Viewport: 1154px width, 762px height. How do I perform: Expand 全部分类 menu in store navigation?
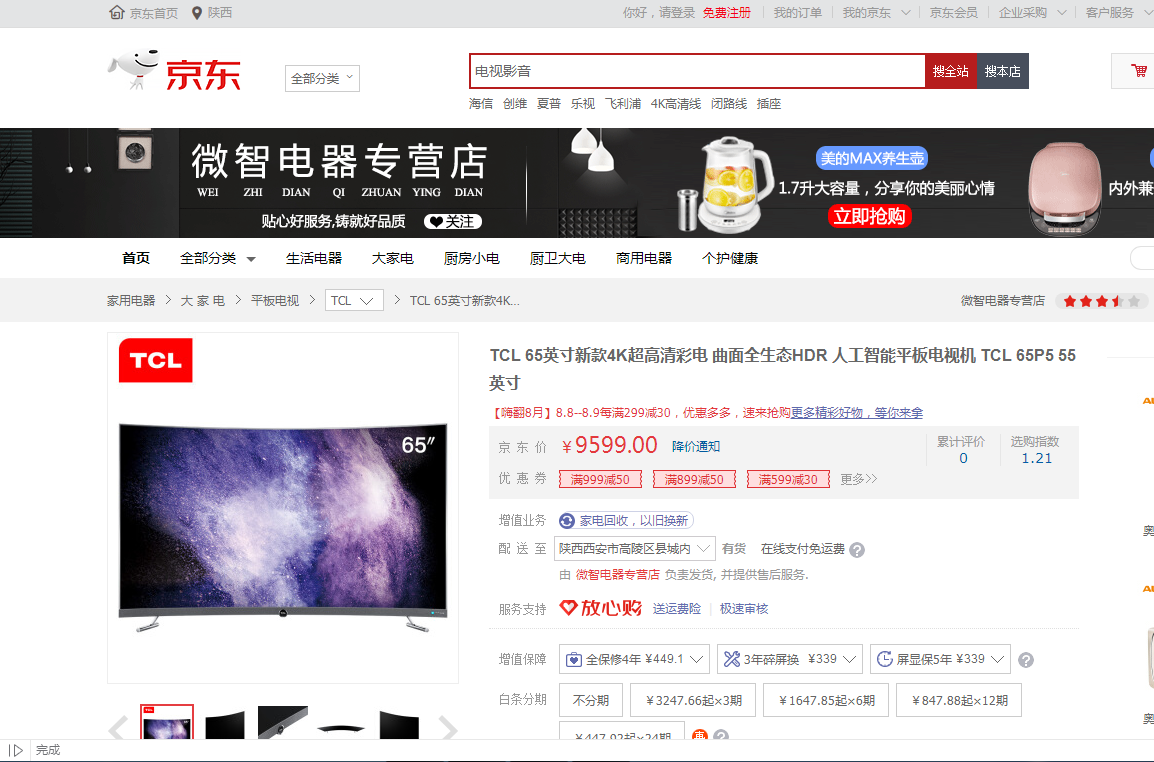218,258
